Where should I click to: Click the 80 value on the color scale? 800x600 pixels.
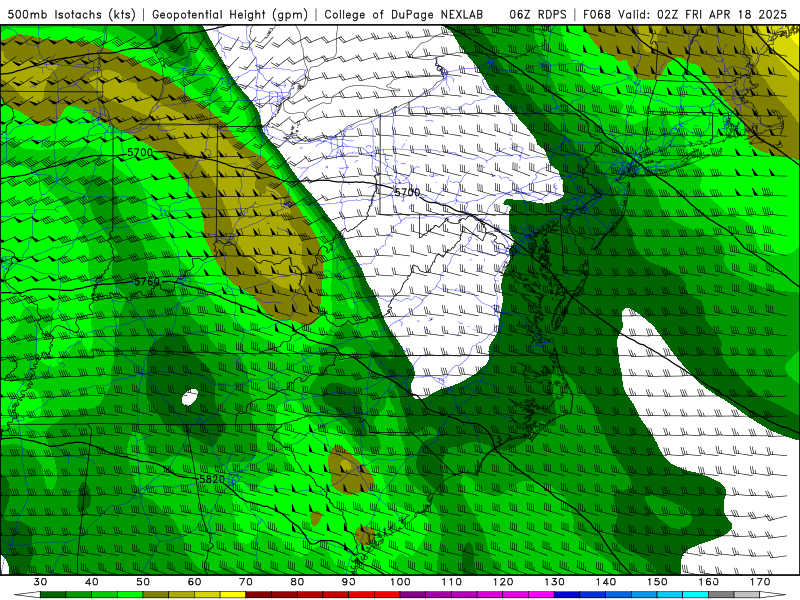(297, 582)
